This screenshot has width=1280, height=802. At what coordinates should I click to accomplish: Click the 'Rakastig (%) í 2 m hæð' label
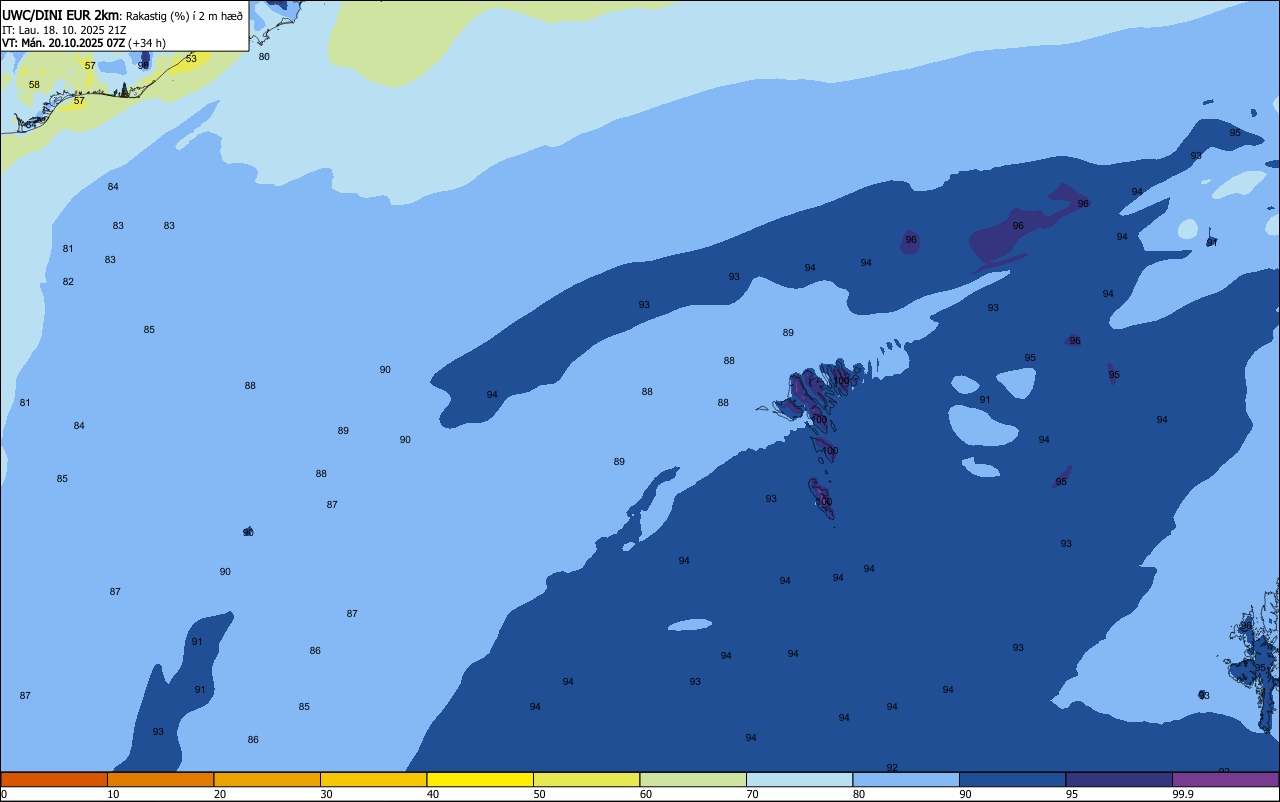click(184, 16)
